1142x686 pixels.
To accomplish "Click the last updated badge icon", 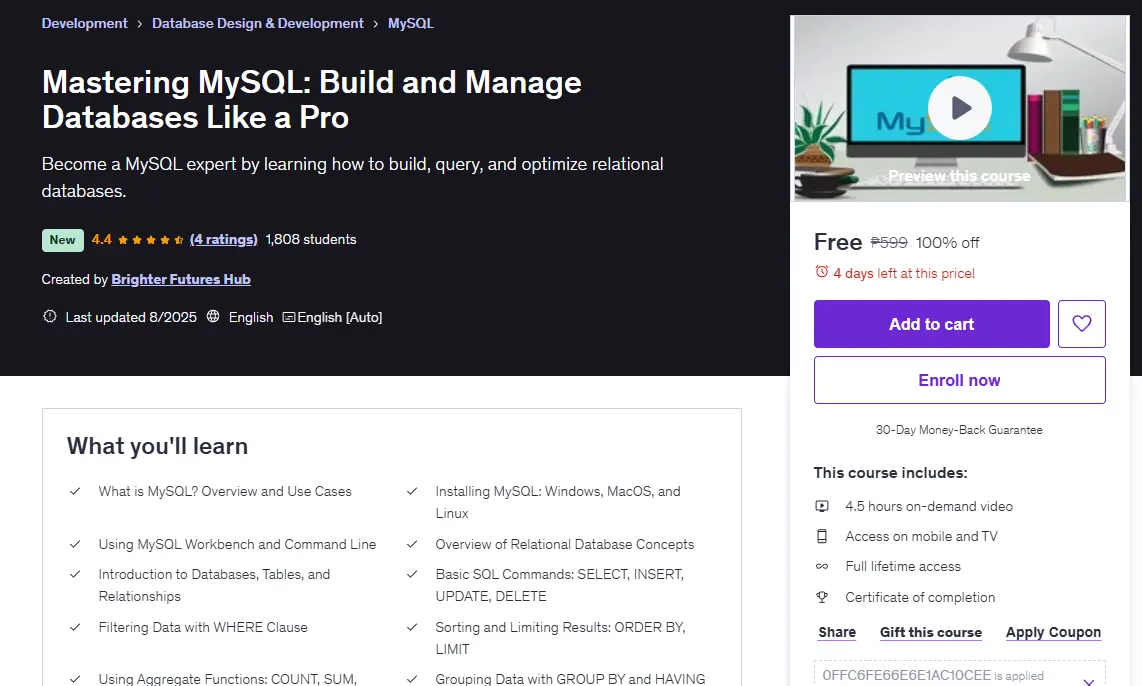I will (x=50, y=317).
